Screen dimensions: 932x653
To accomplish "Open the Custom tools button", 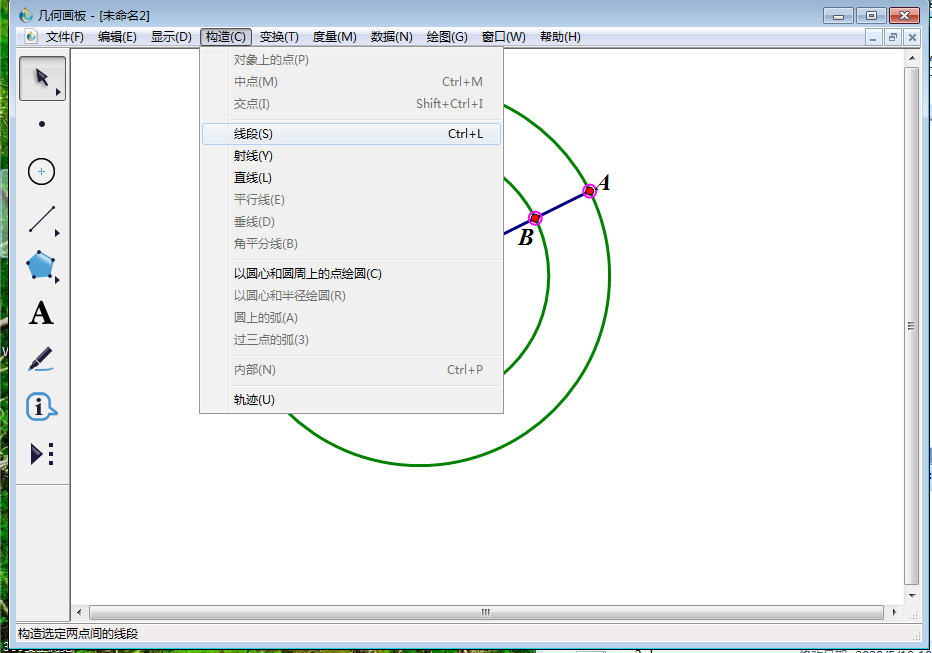I will pyautogui.click(x=42, y=454).
